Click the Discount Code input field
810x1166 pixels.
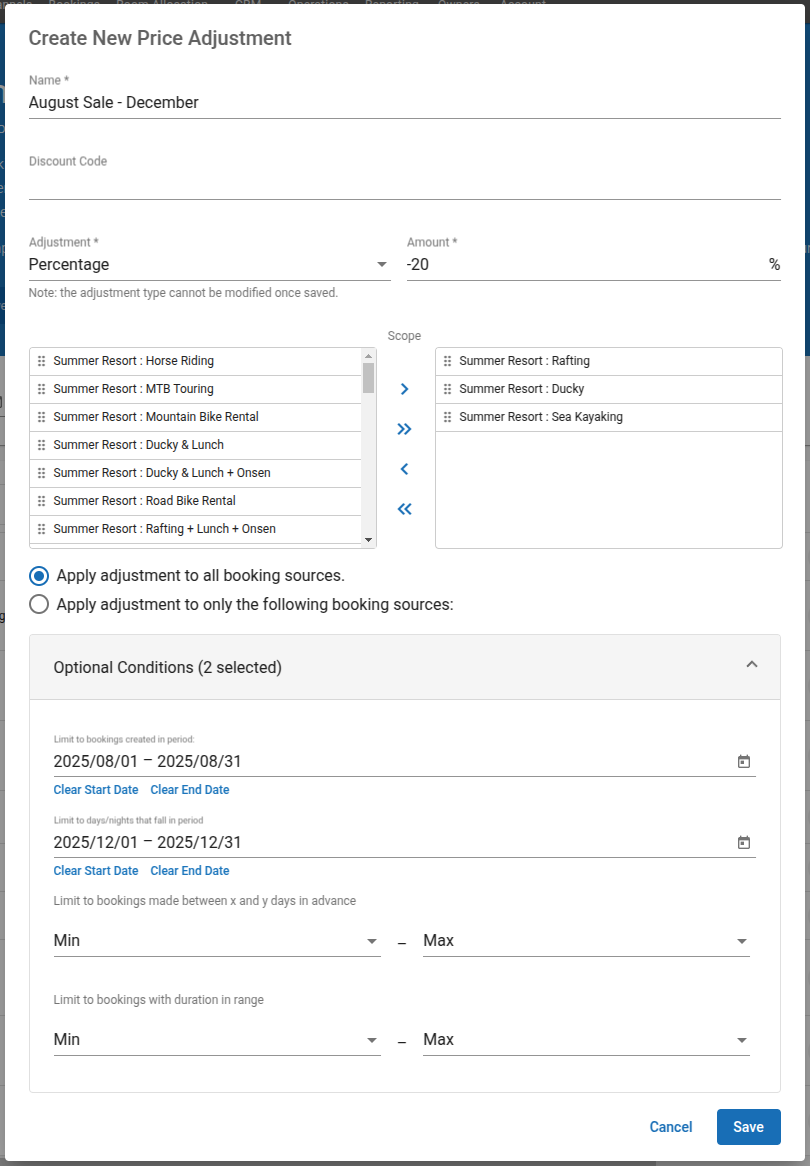404,185
